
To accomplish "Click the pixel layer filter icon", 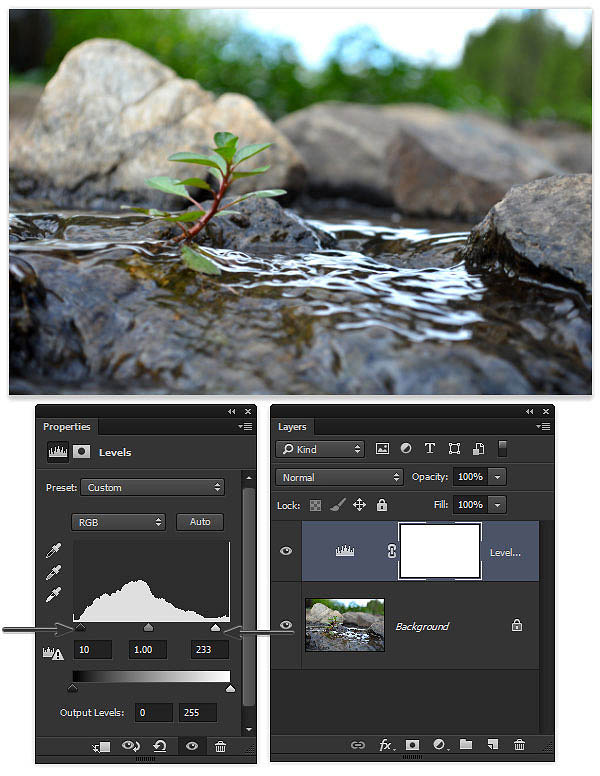I will coord(382,449).
